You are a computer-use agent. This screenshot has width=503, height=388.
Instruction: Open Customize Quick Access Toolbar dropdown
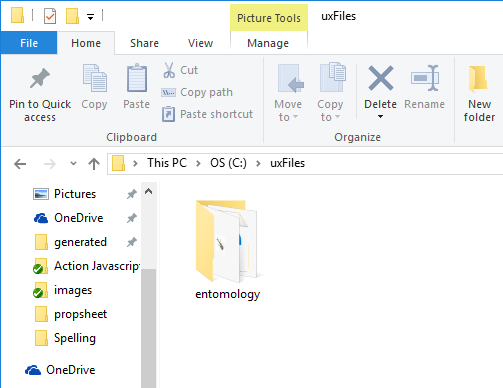pyautogui.click(x=90, y=17)
